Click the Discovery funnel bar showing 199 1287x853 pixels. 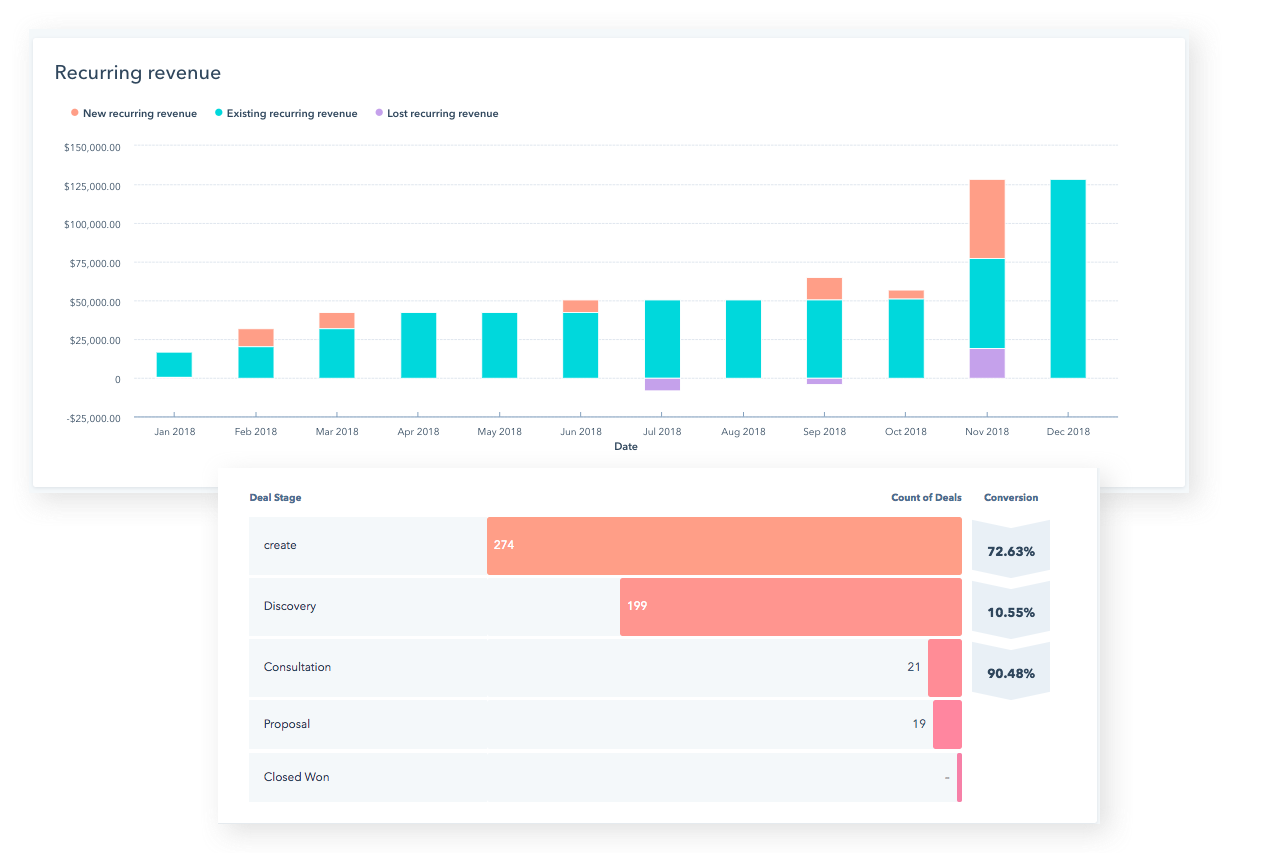coord(790,607)
